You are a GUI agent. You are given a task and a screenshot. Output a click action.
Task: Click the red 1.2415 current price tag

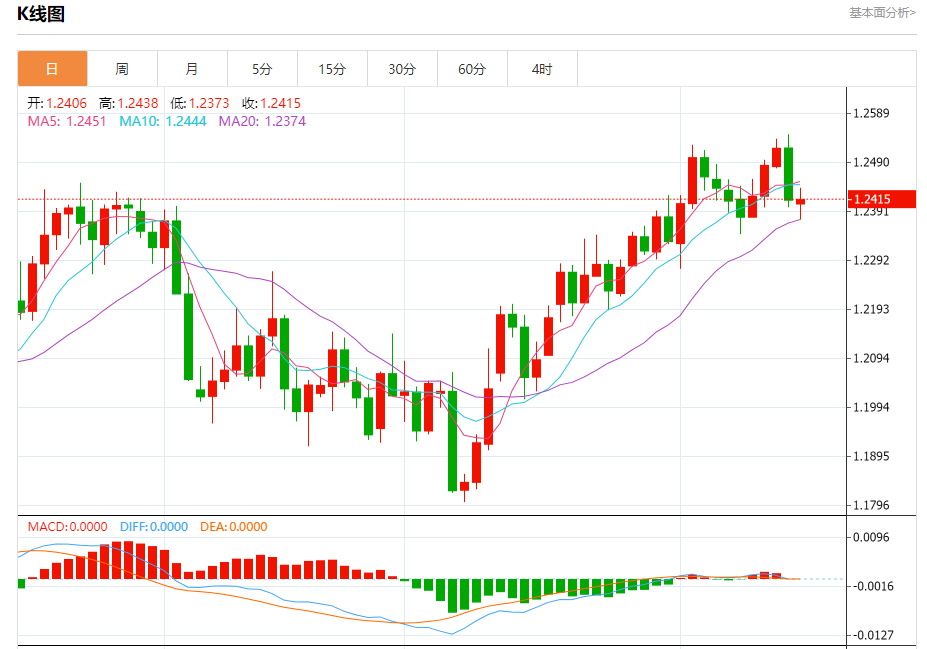pos(881,199)
